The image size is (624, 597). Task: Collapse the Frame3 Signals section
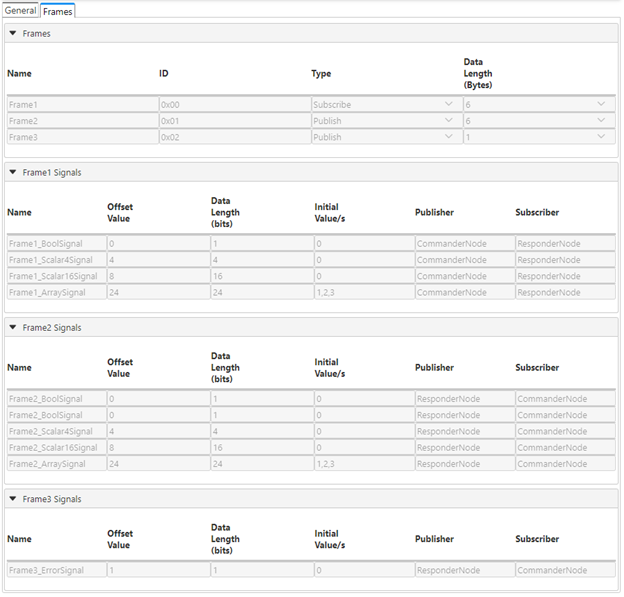click(13, 499)
